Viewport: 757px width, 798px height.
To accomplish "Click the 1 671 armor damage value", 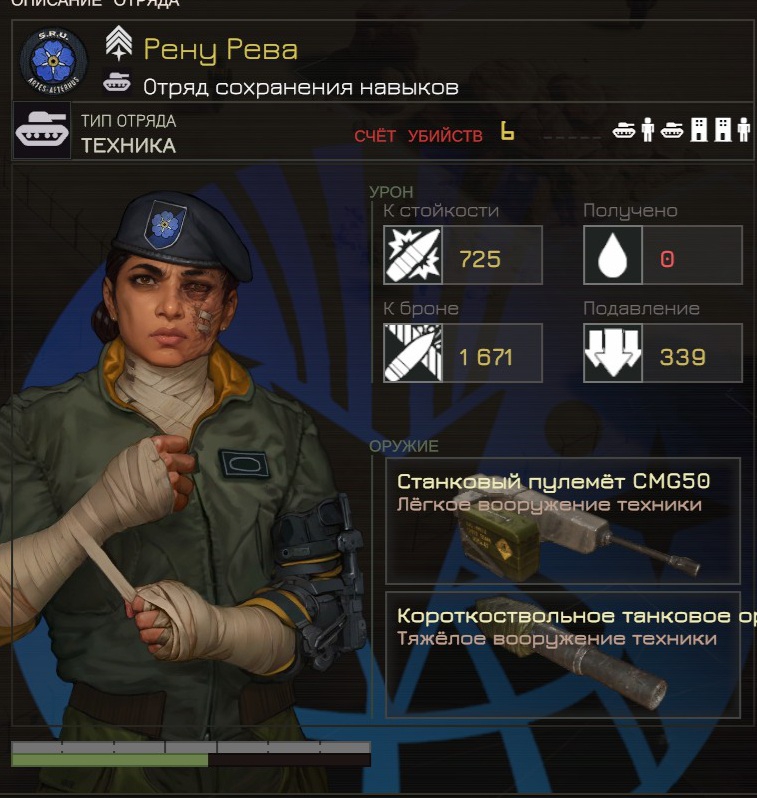I will click(486, 357).
